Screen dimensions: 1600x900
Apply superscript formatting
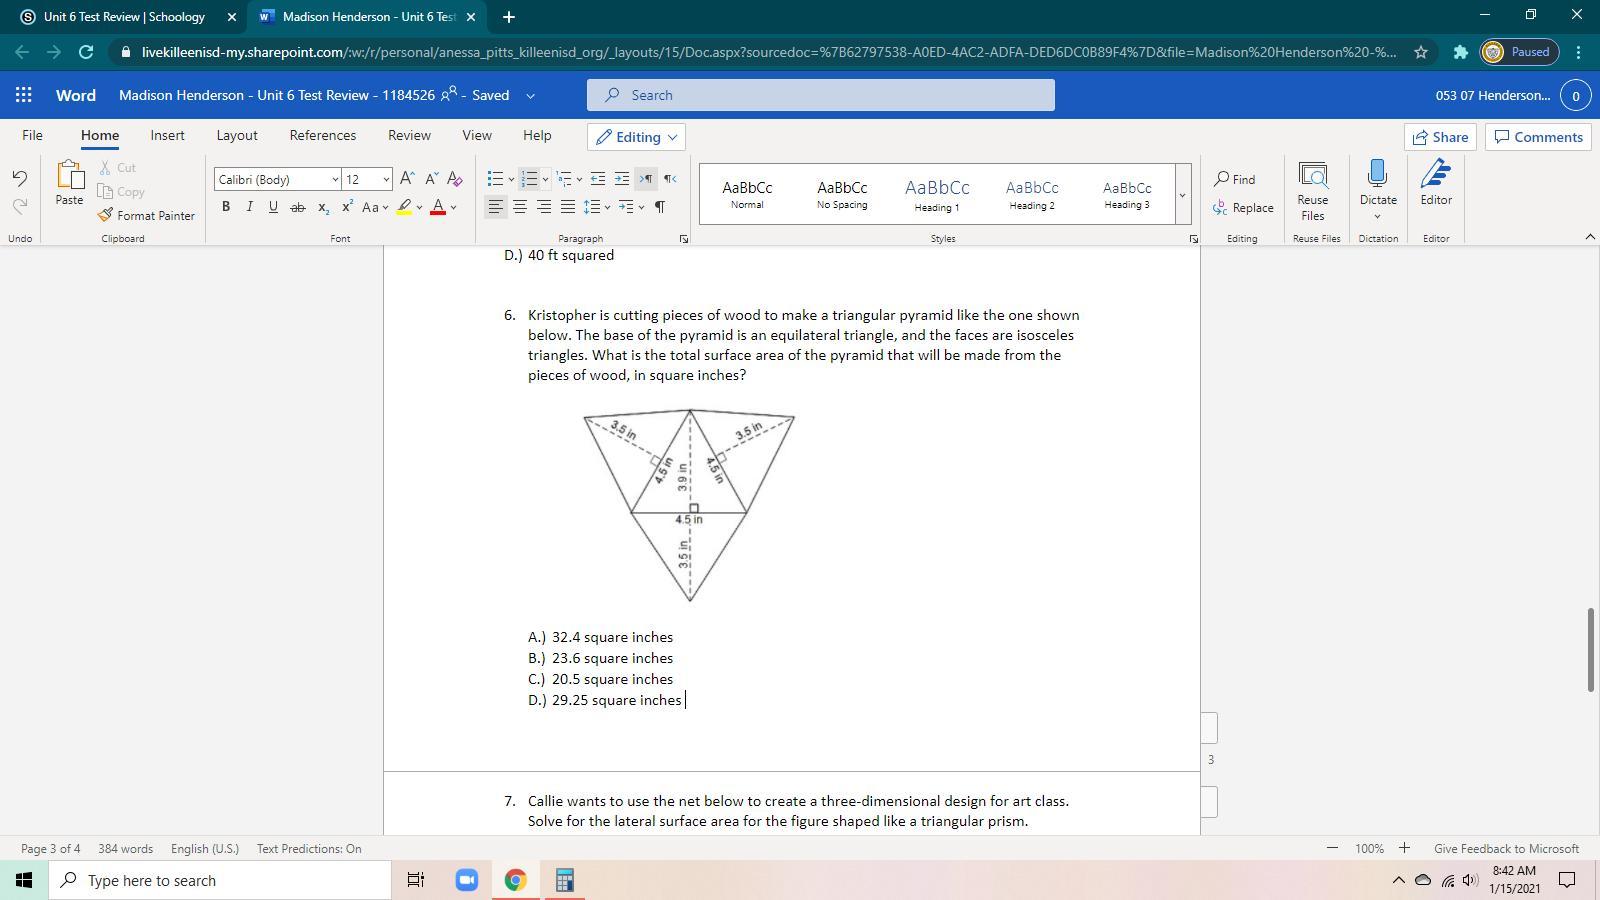[347, 207]
